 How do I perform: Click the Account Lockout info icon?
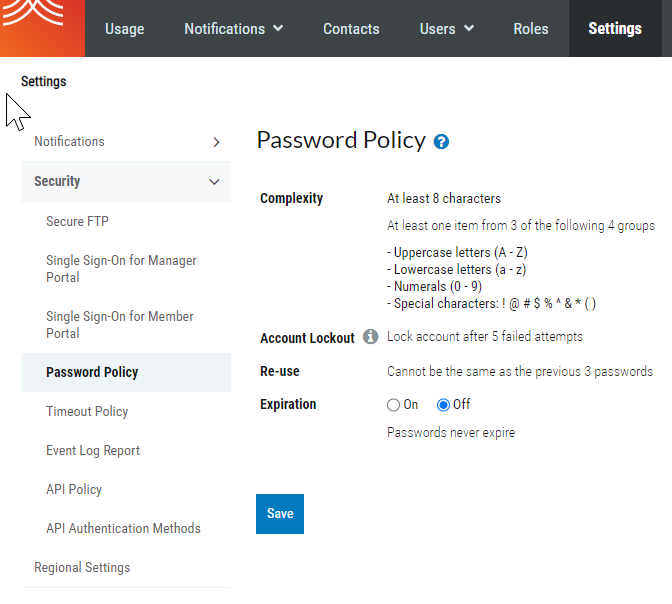point(370,337)
